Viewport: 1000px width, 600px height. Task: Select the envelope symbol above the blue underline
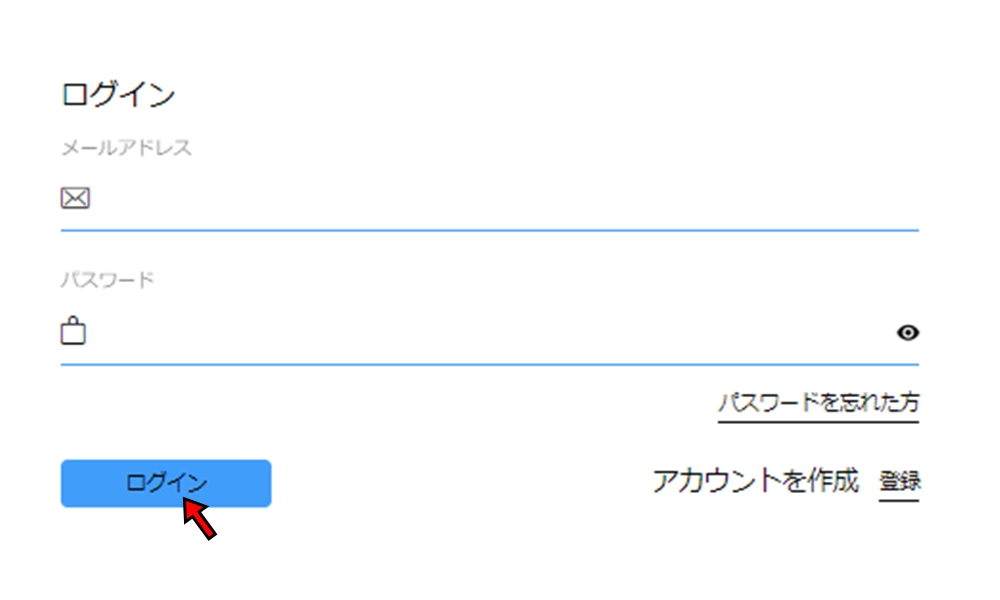(x=75, y=198)
